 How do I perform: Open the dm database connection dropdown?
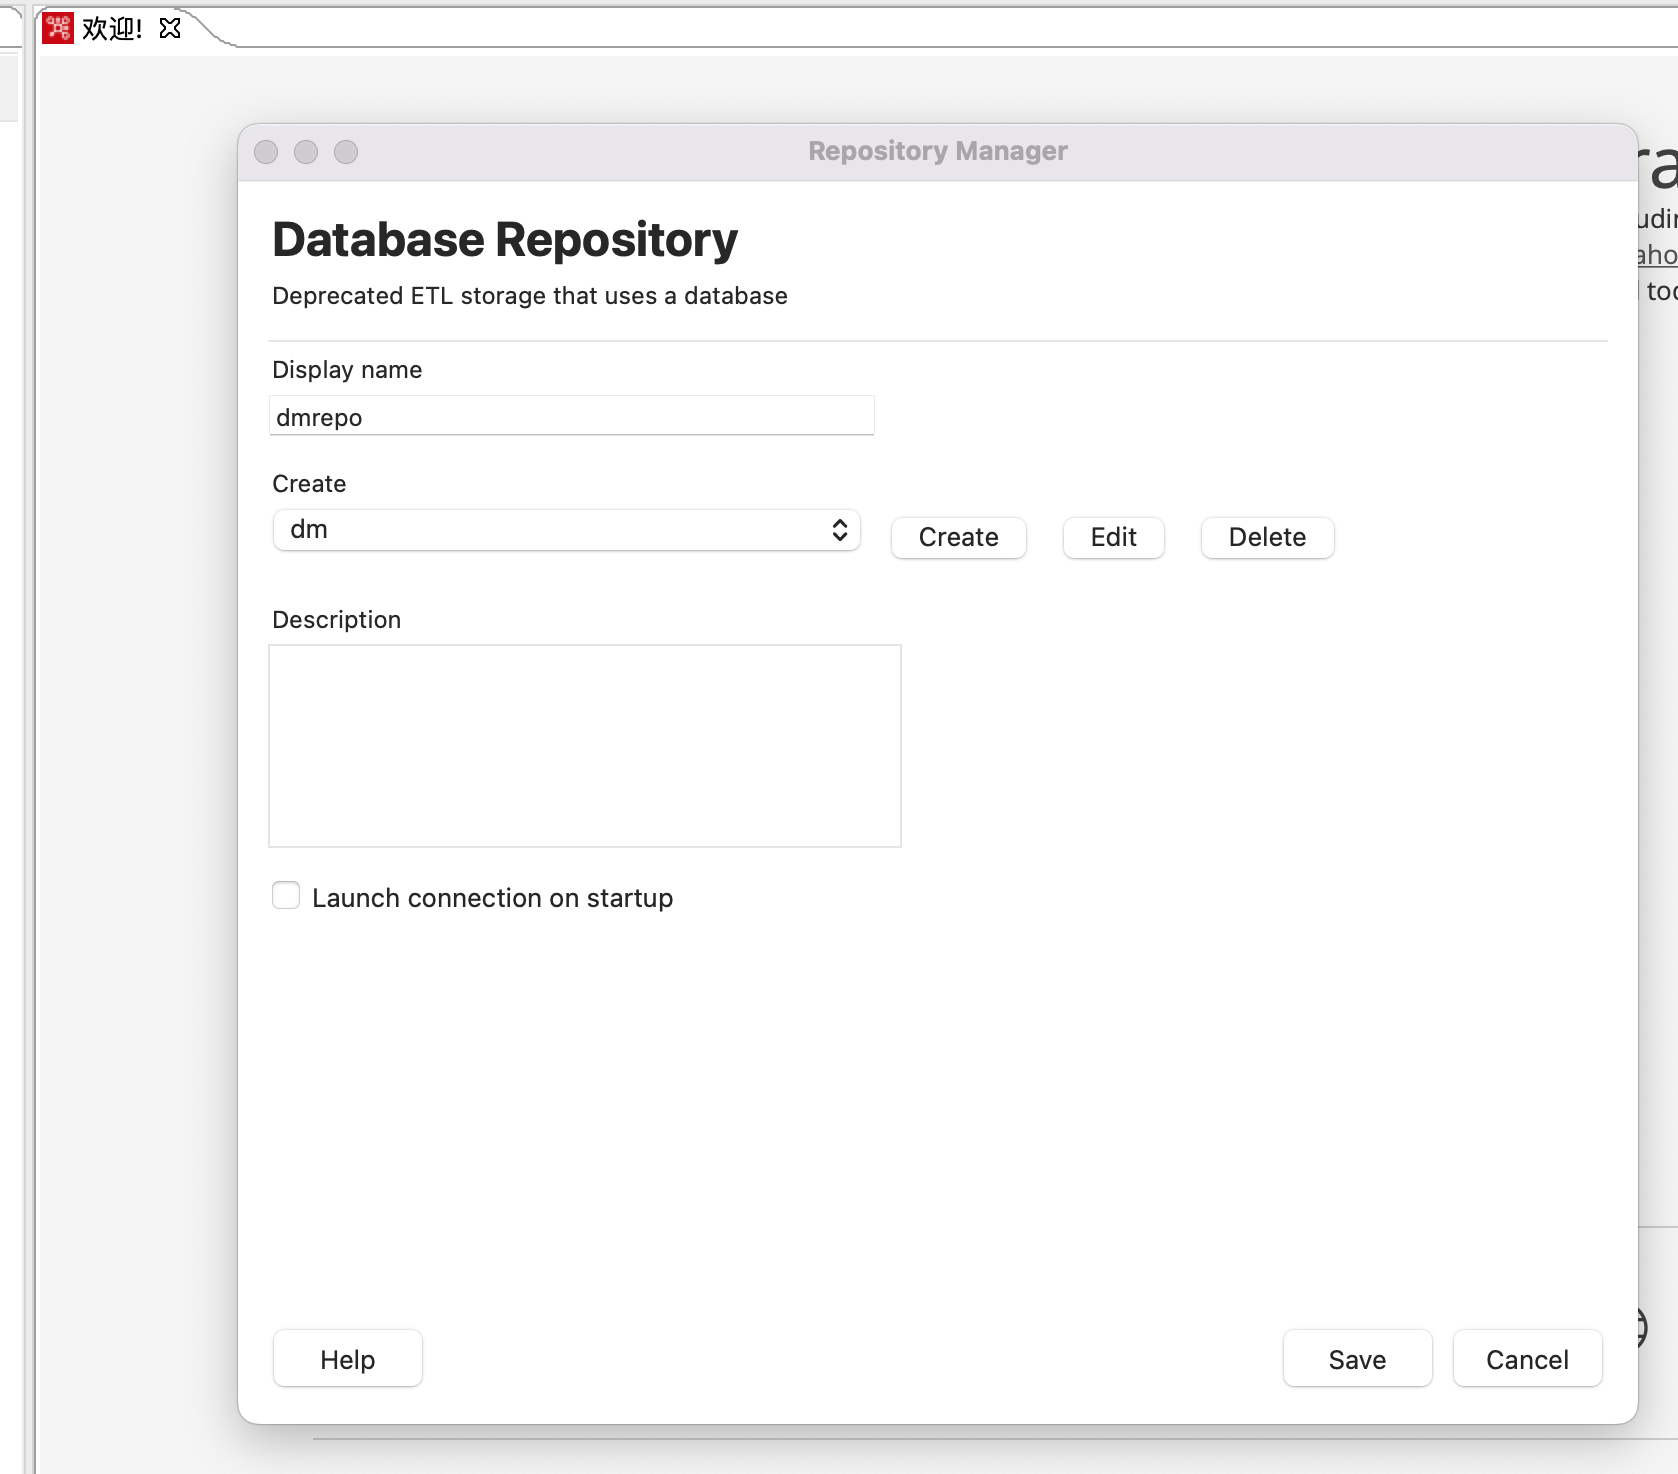(566, 530)
